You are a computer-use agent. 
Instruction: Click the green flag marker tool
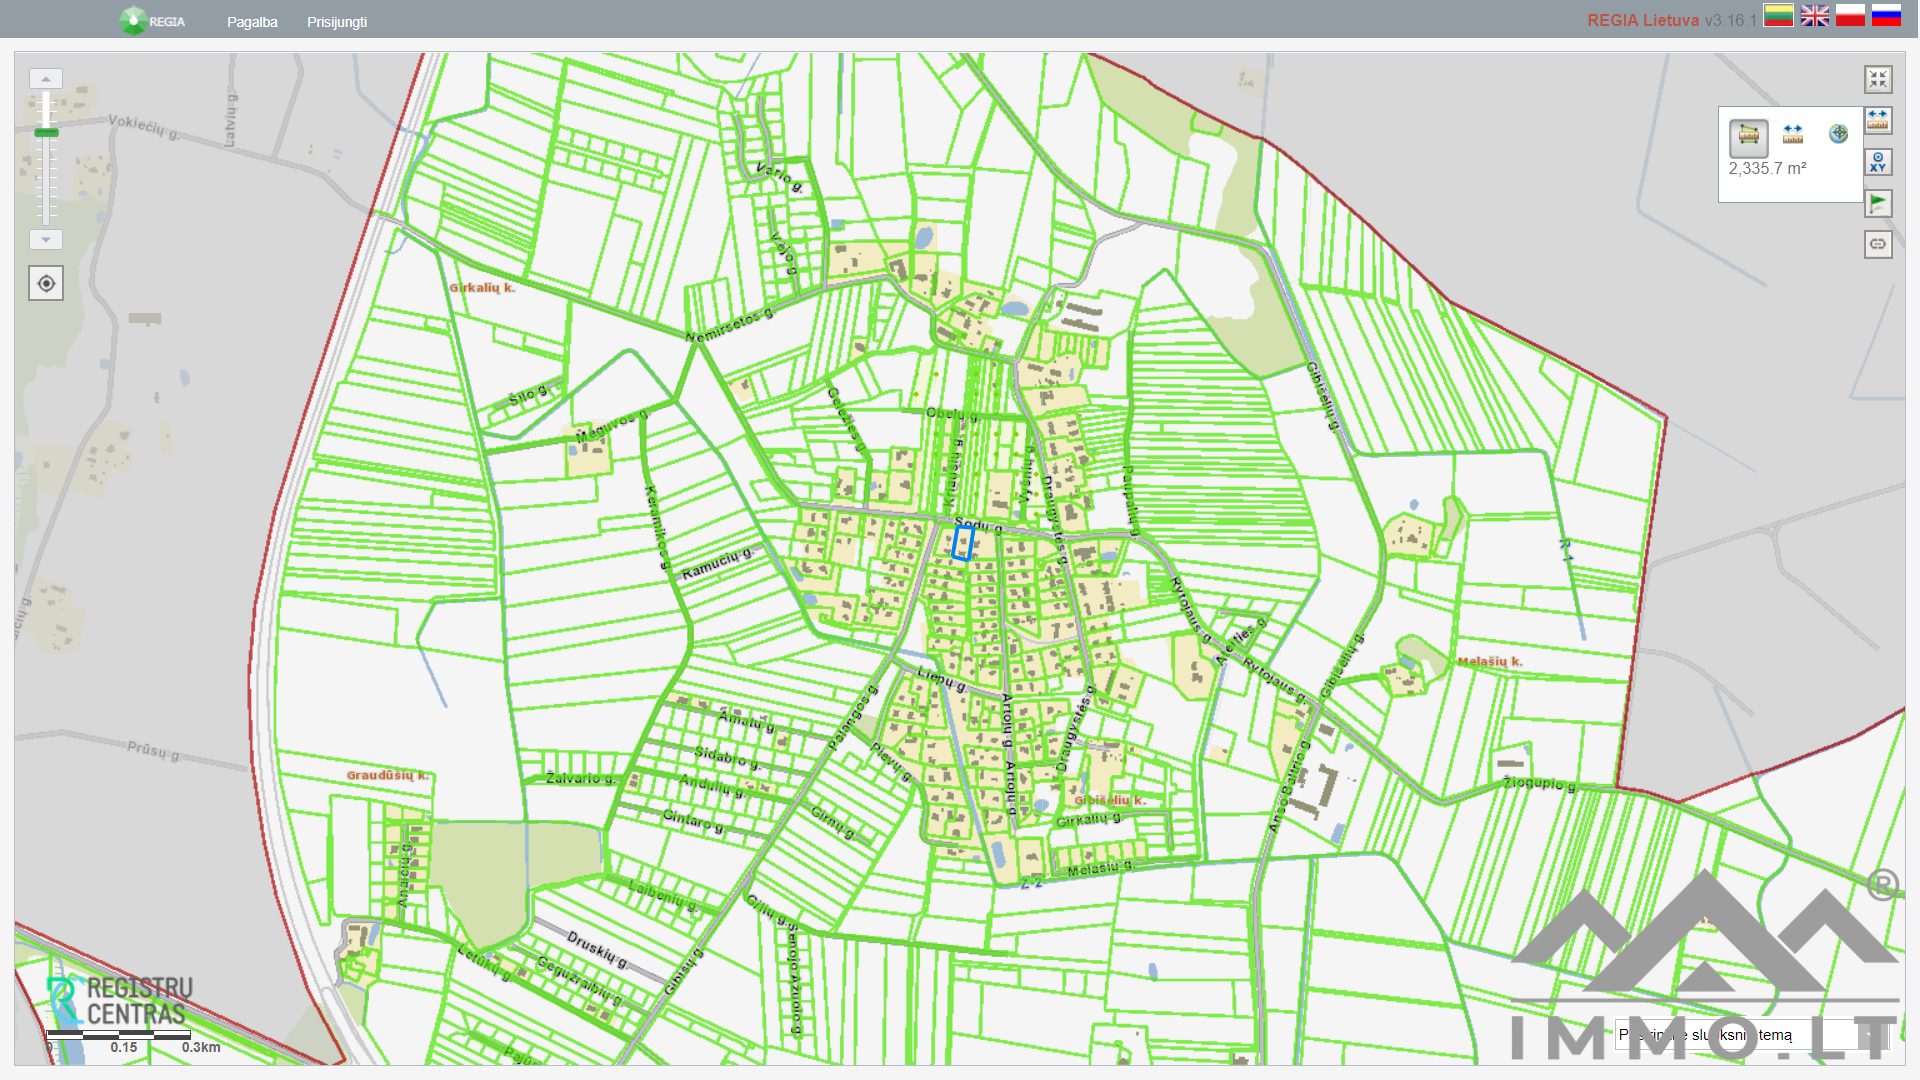tap(1878, 203)
